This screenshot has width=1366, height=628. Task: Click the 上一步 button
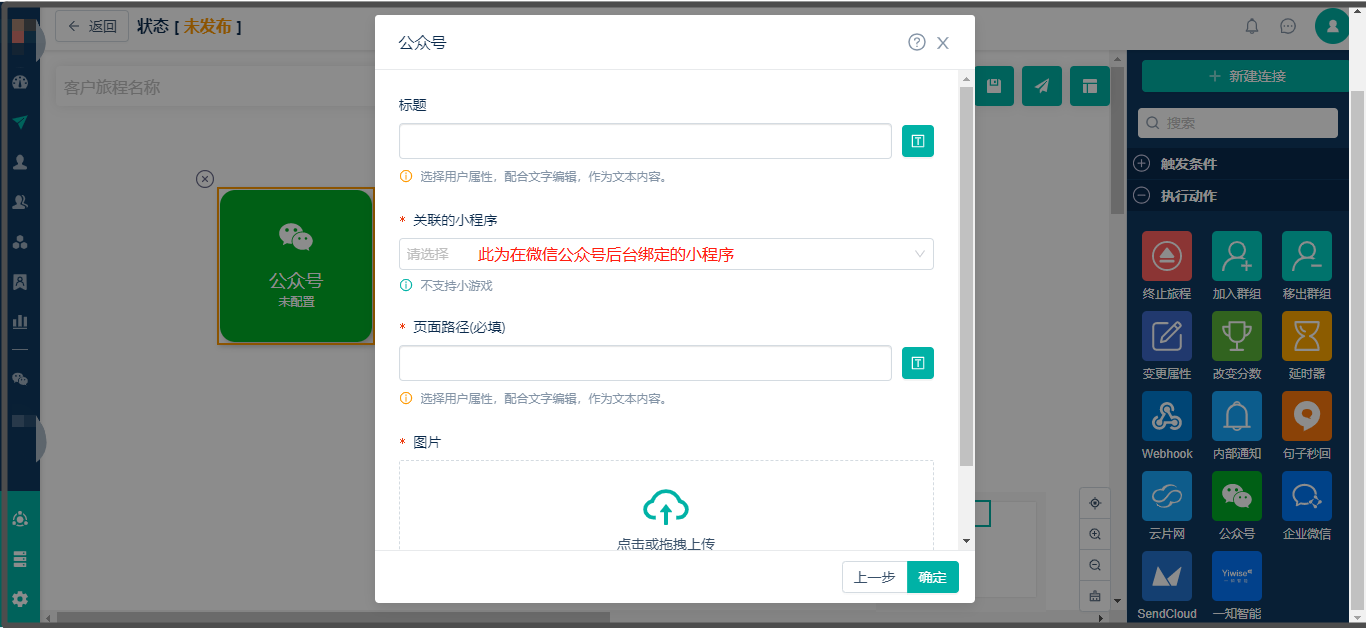pos(874,577)
